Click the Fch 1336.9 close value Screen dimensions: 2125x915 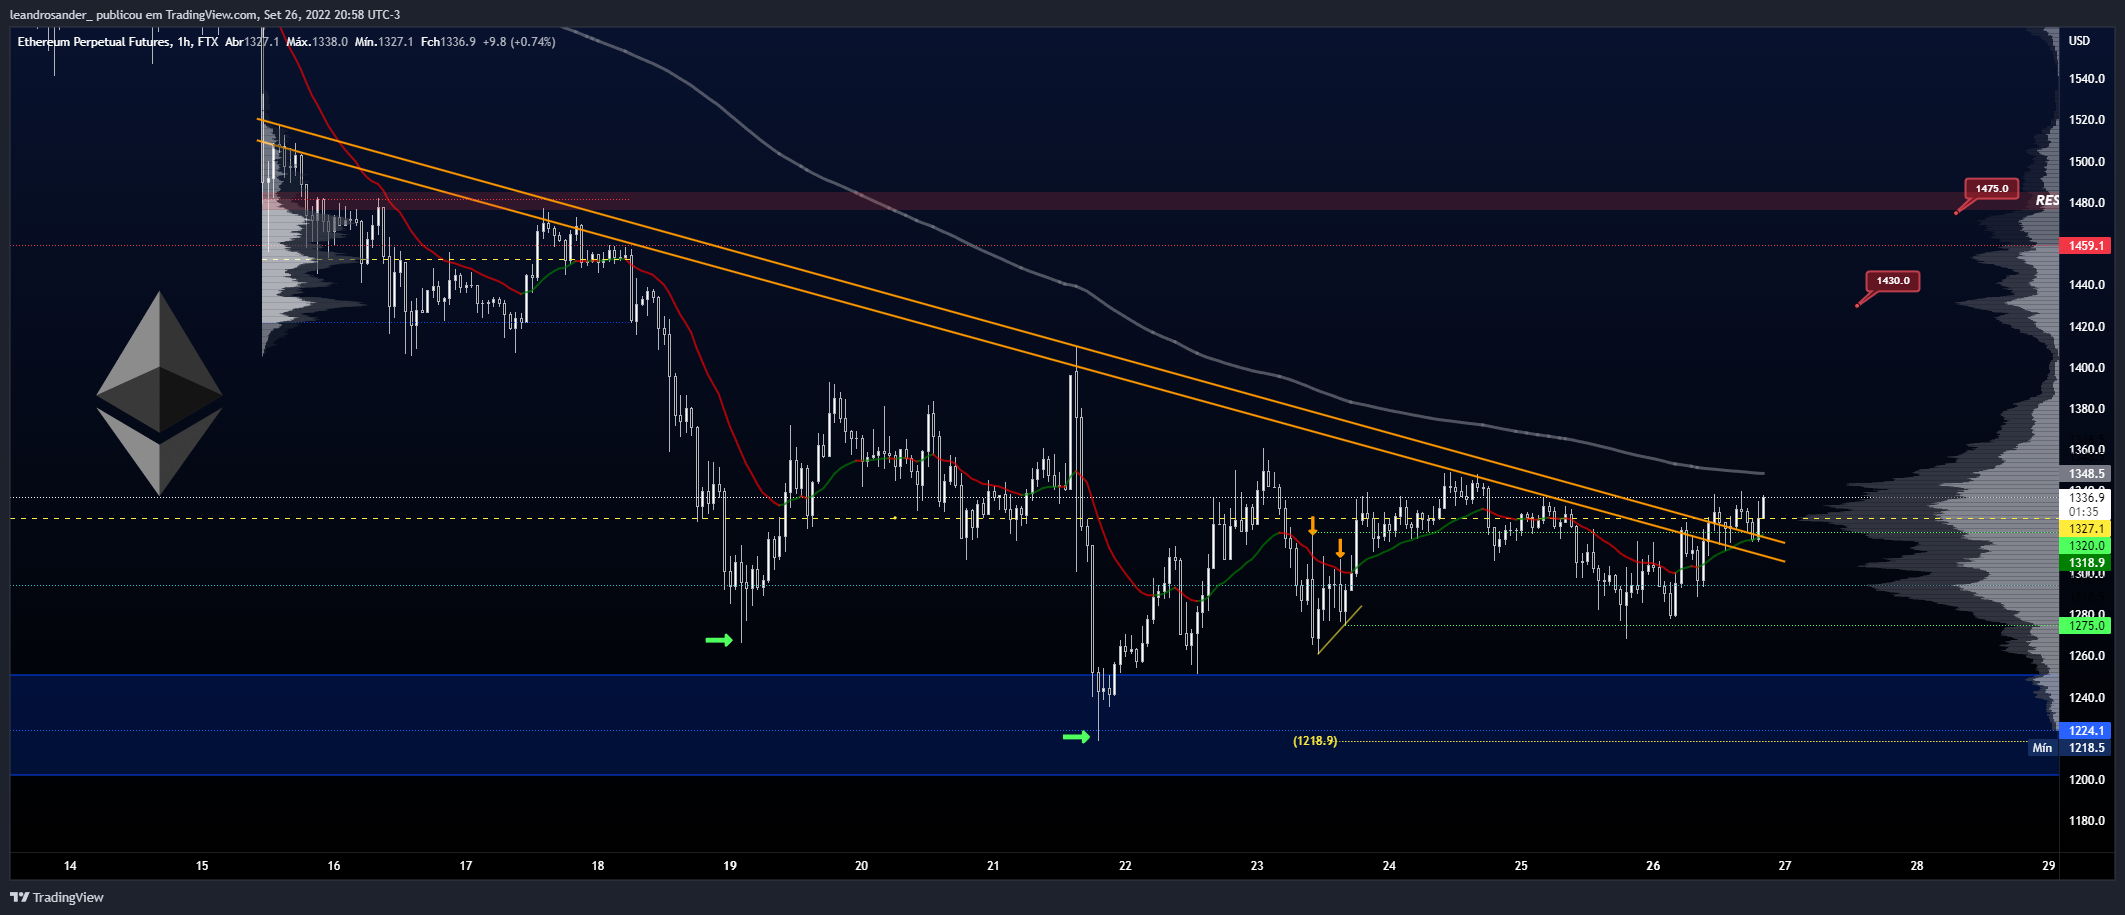coord(448,42)
